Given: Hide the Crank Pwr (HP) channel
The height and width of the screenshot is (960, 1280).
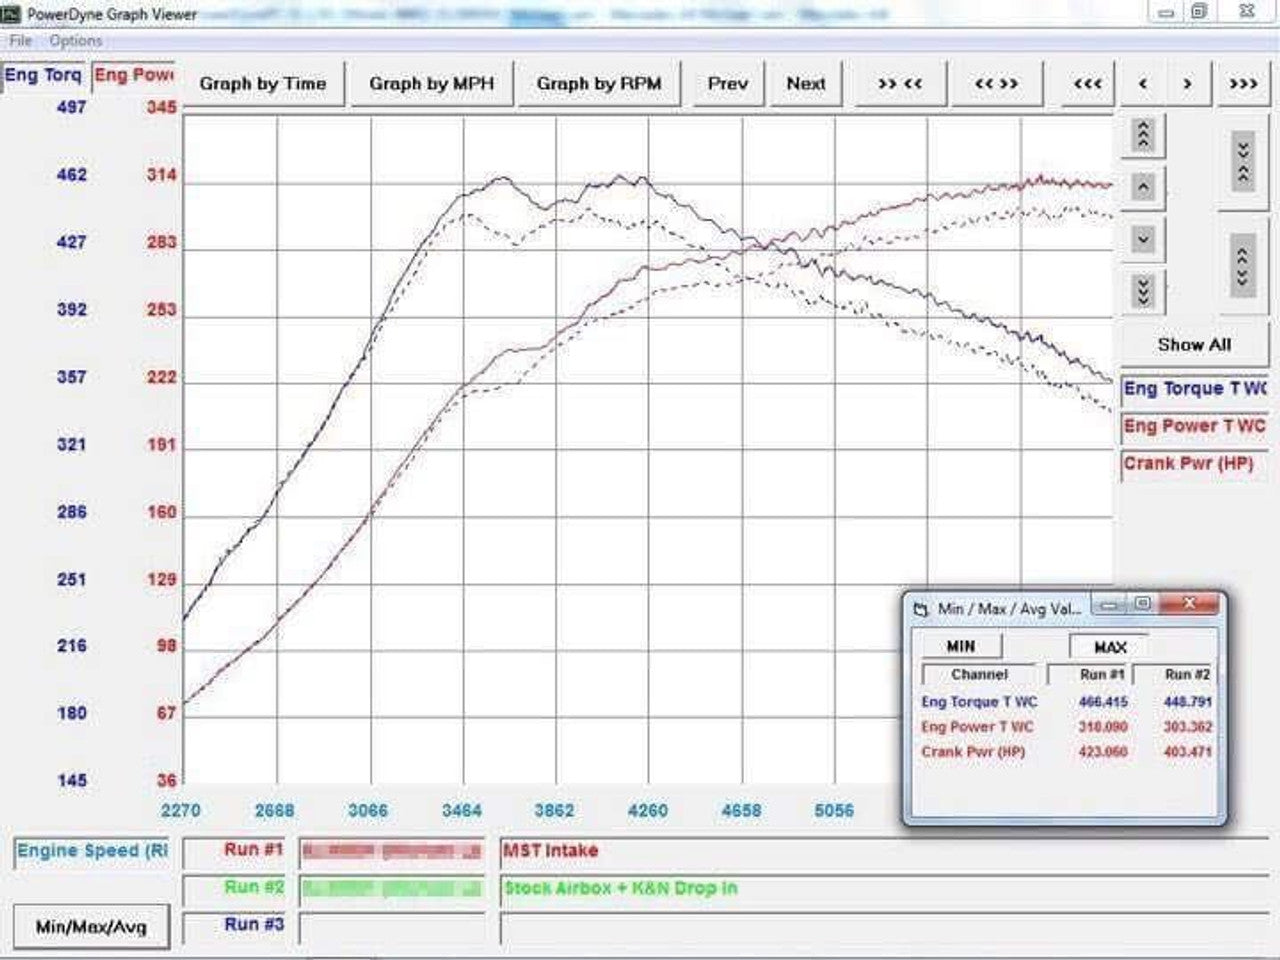Looking at the screenshot, I should [x=1193, y=464].
